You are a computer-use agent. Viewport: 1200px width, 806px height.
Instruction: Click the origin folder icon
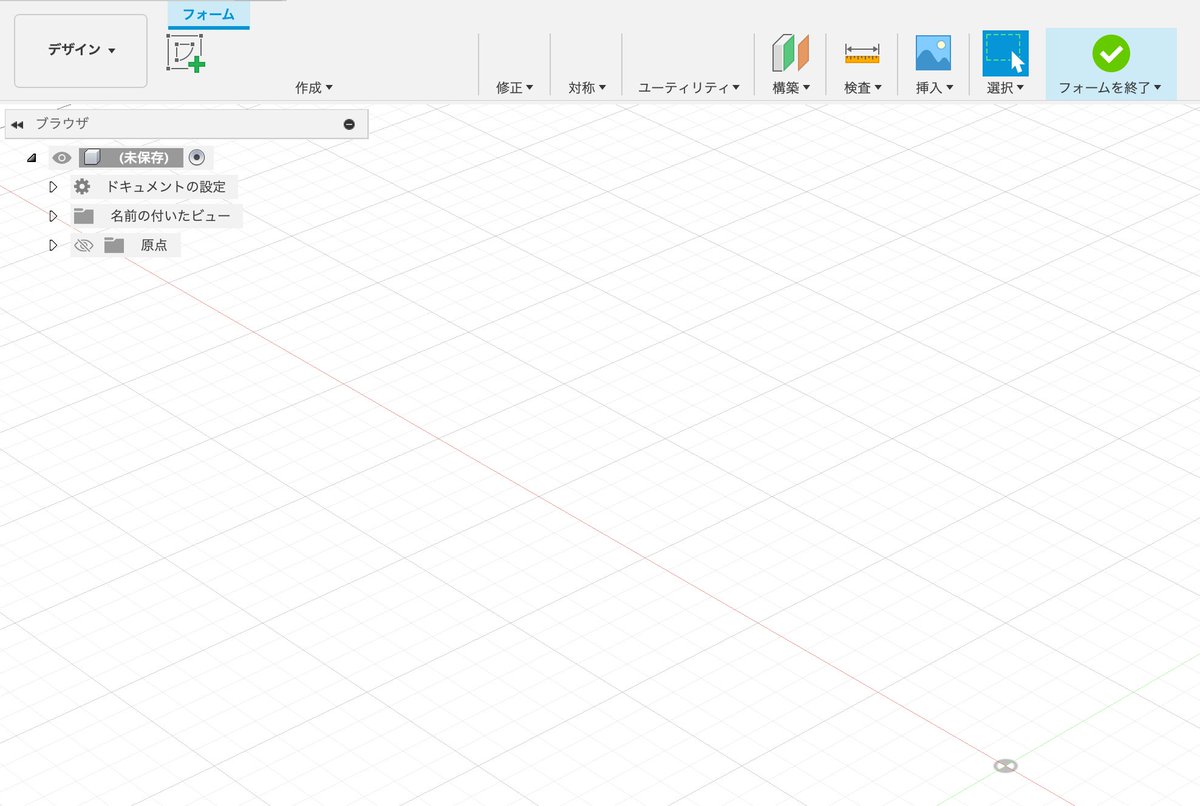pos(114,245)
